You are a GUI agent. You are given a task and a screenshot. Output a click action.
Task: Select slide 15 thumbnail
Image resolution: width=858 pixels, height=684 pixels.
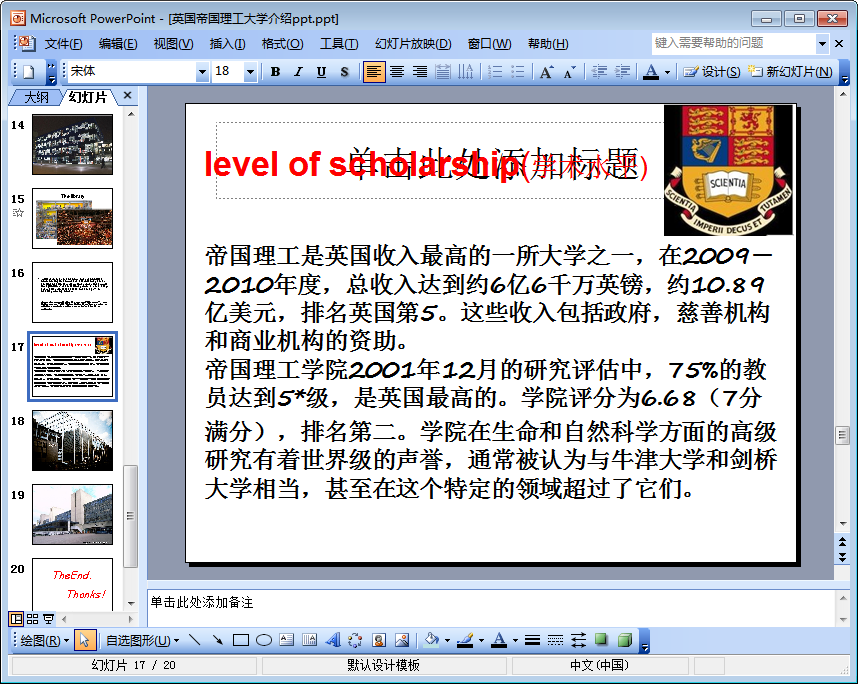[x=72, y=218]
